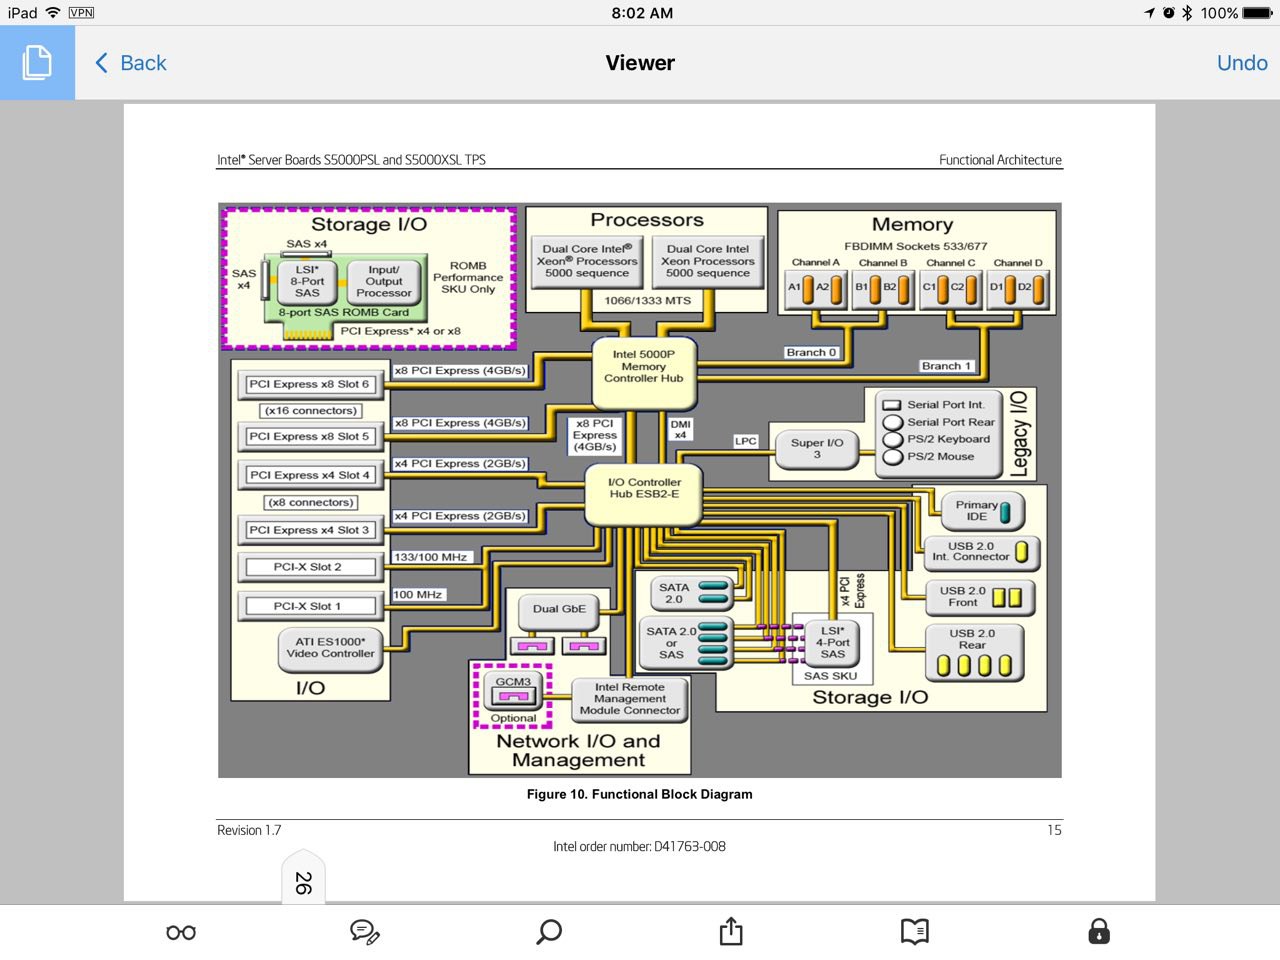
Task: Tap the lock icon in the bottom toolbar
Action: 1099,931
